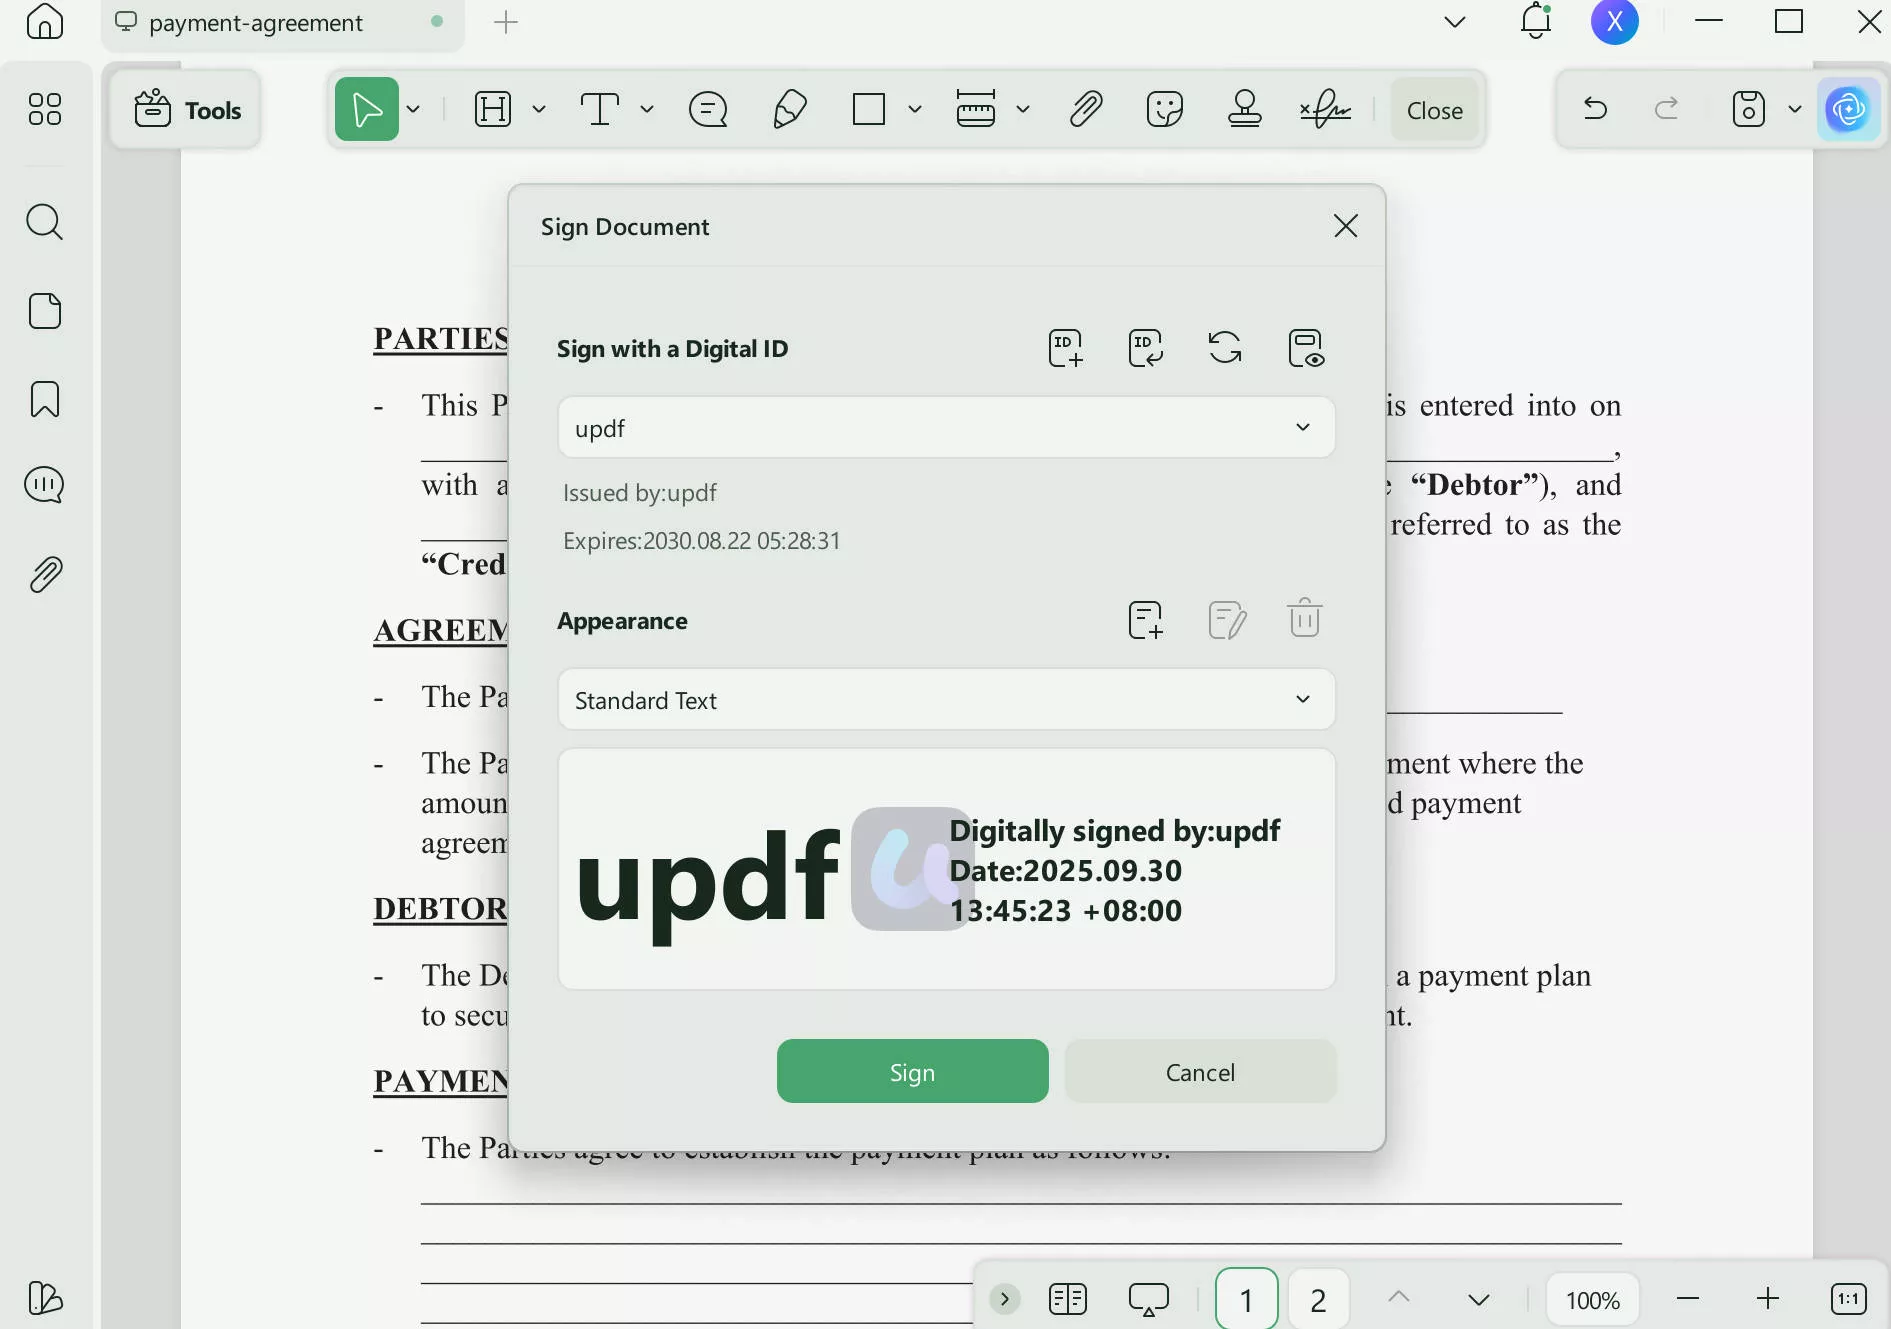Image resolution: width=1891 pixels, height=1329 pixels.
Task: Select the Pencil annotation tool
Action: [x=789, y=109]
